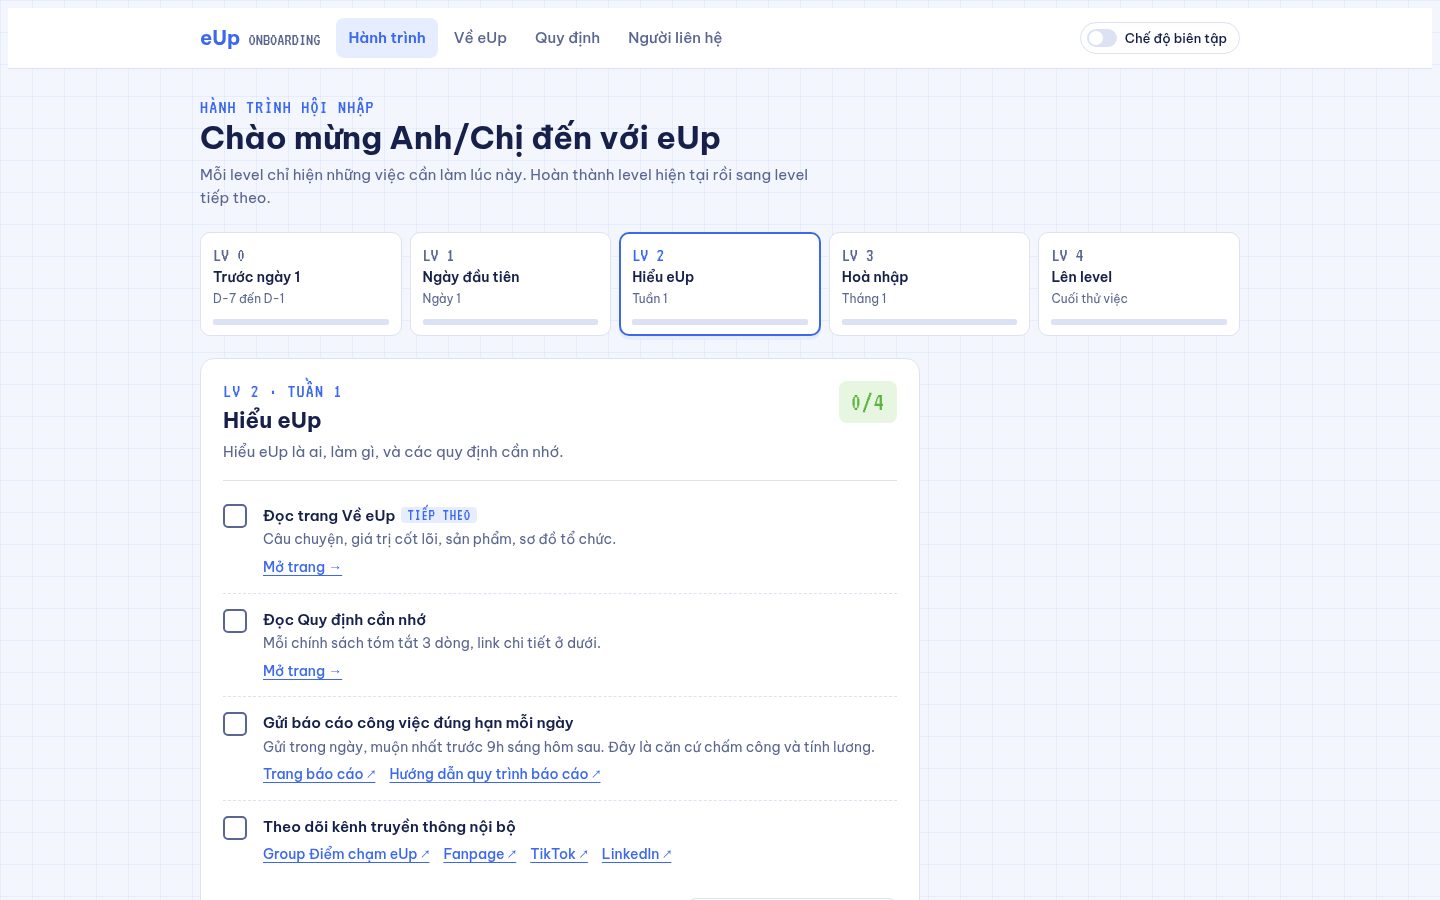Click Theo dõi kênh truyền thông nội bộ title

click(389, 827)
